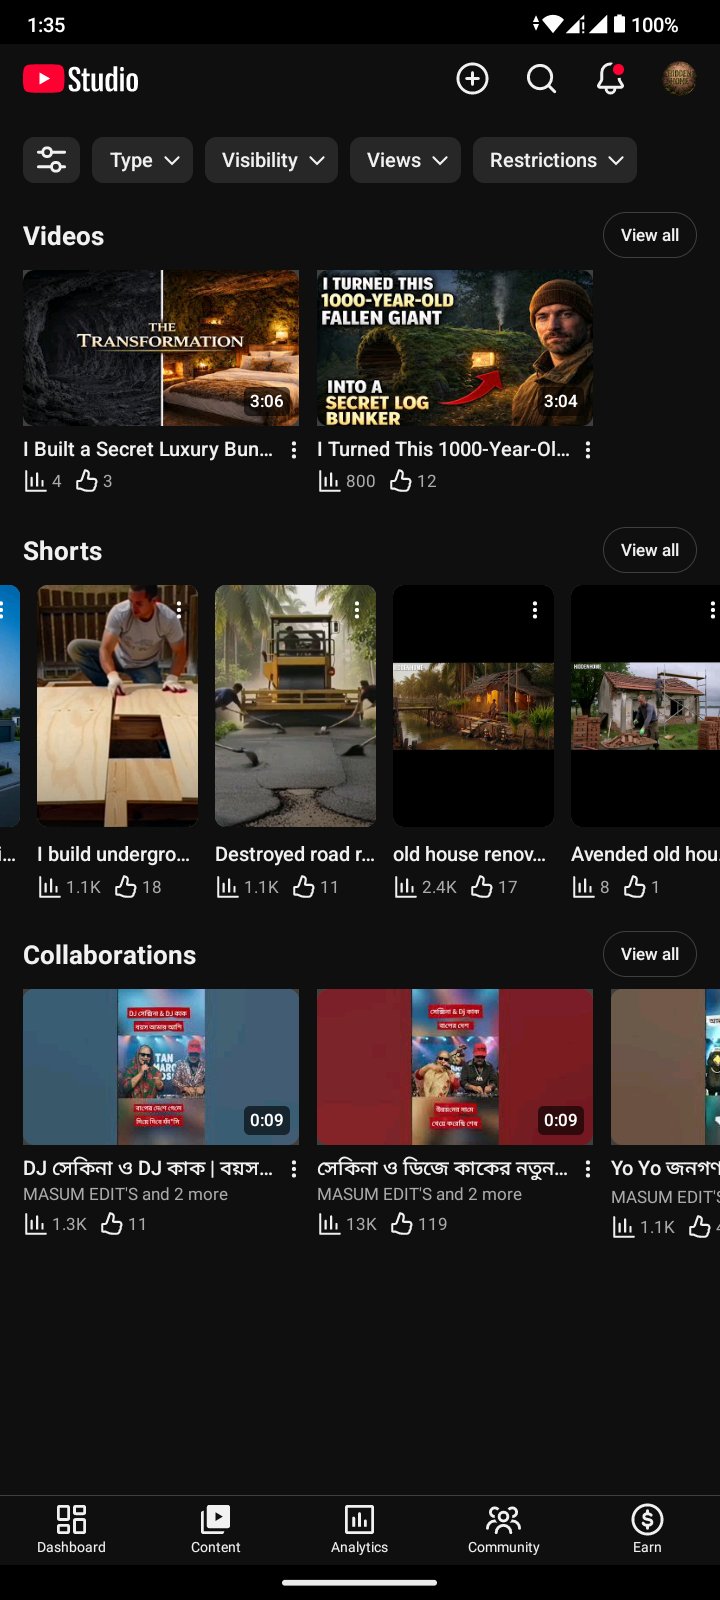Screen dimensions: 720x1600
Task: Tap likes thumb icon showing 12
Action: (x=401, y=481)
